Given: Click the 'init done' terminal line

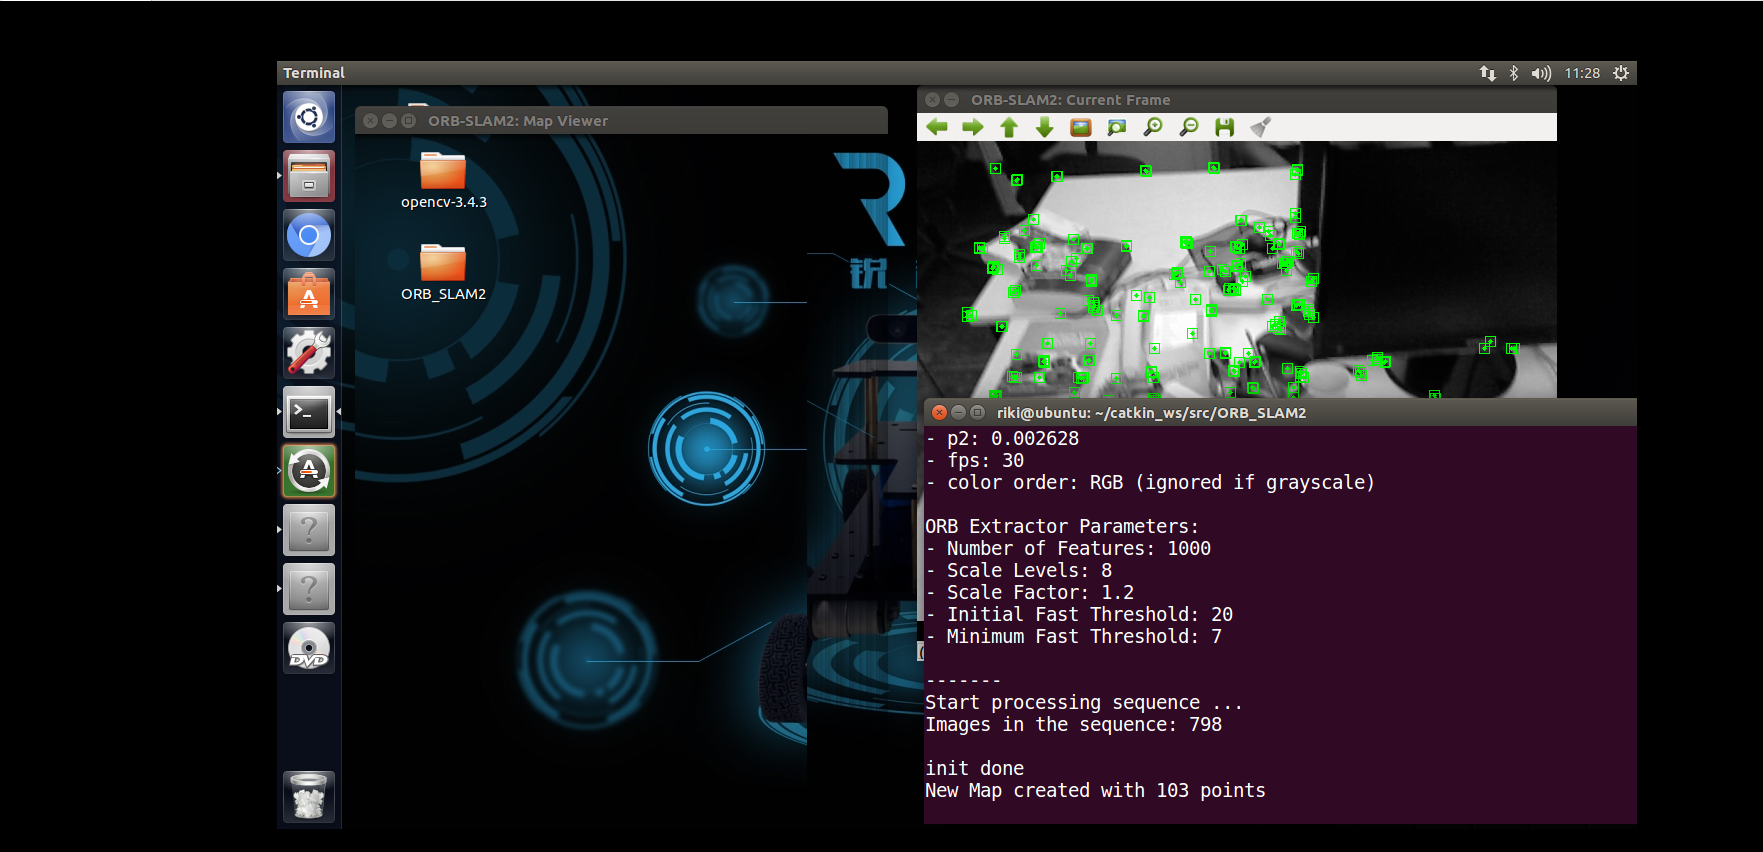Looking at the screenshot, I should click(x=975, y=768).
